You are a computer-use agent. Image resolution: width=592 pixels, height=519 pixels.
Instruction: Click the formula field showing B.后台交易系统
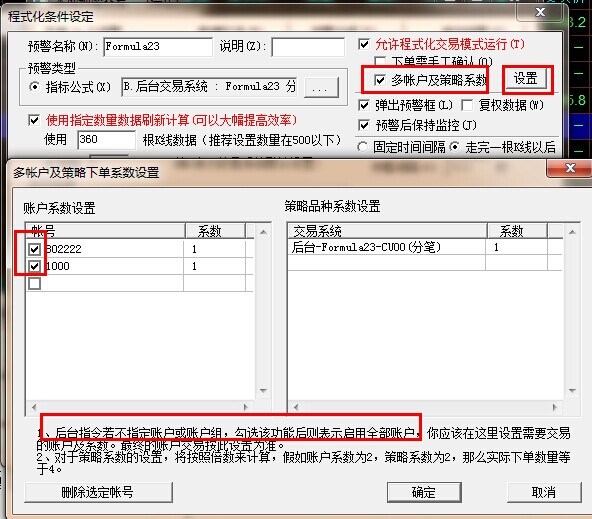coord(210,87)
